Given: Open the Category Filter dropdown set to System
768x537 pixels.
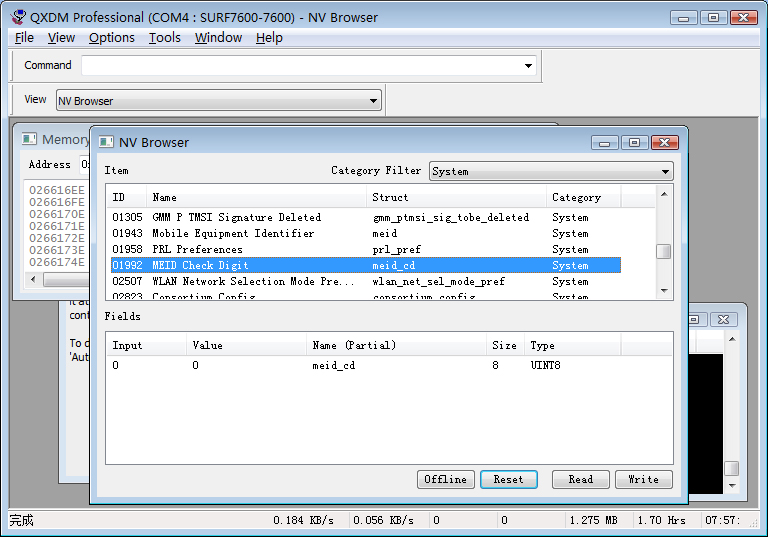Looking at the screenshot, I should click(551, 171).
